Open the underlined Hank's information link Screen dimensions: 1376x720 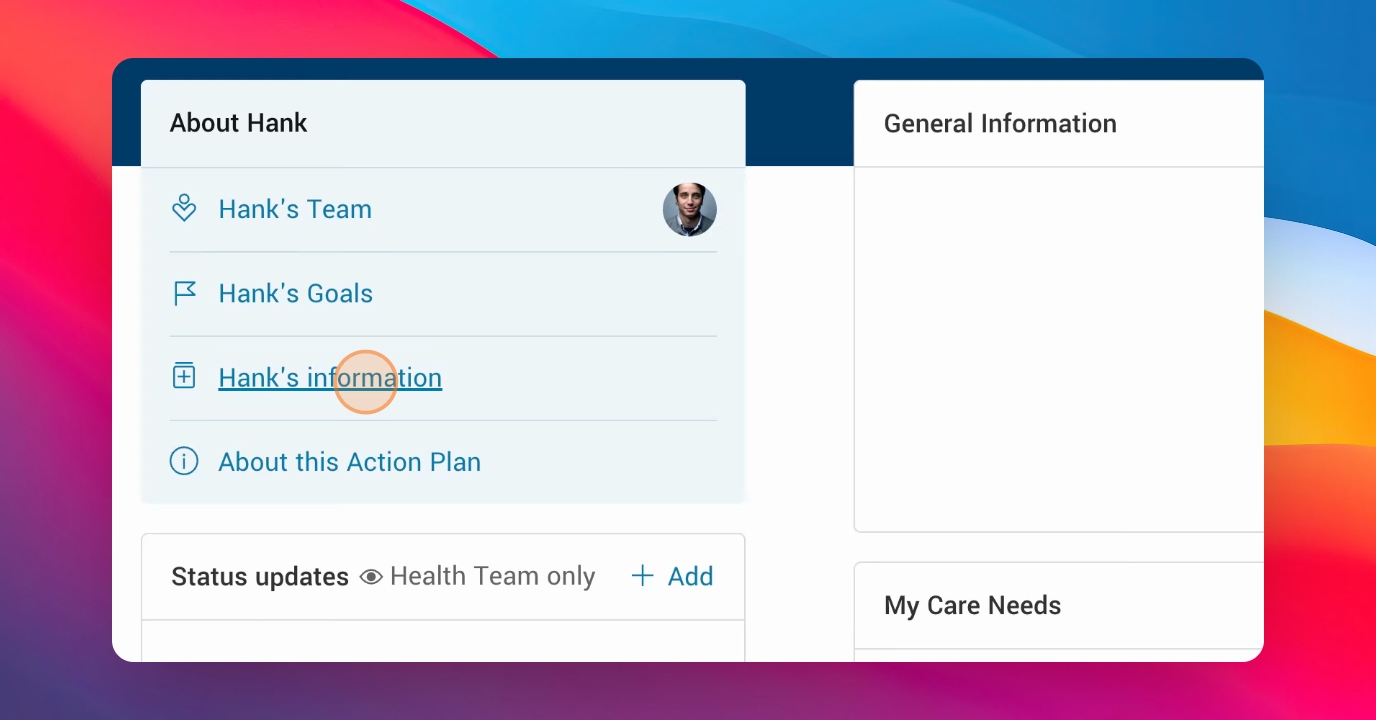click(x=330, y=378)
